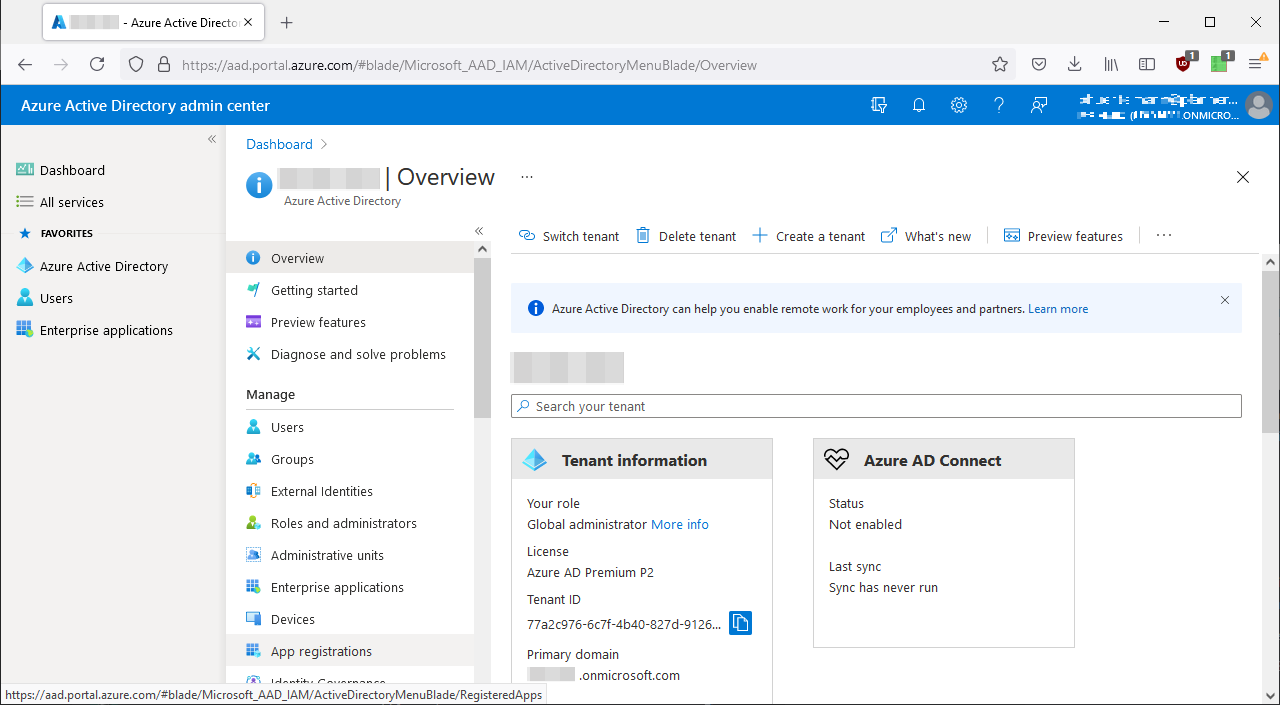Image resolution: width=1280 pixels, height=705 pixels.
Task: Open the help panel icon
Action: click(x=998, y=105)
